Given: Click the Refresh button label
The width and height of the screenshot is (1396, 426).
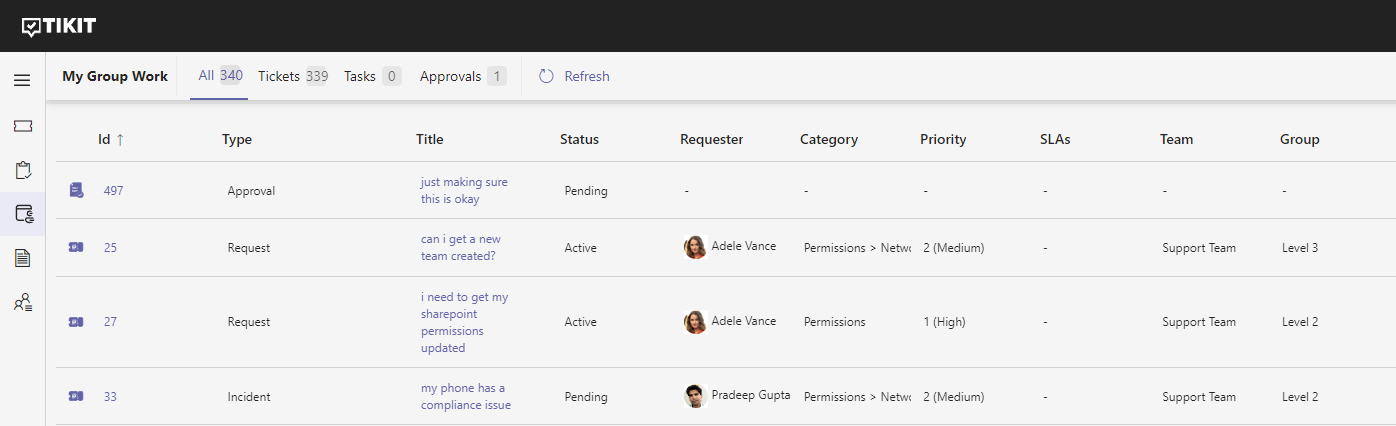Looking at the screenshot, I should tap(587, 76).
